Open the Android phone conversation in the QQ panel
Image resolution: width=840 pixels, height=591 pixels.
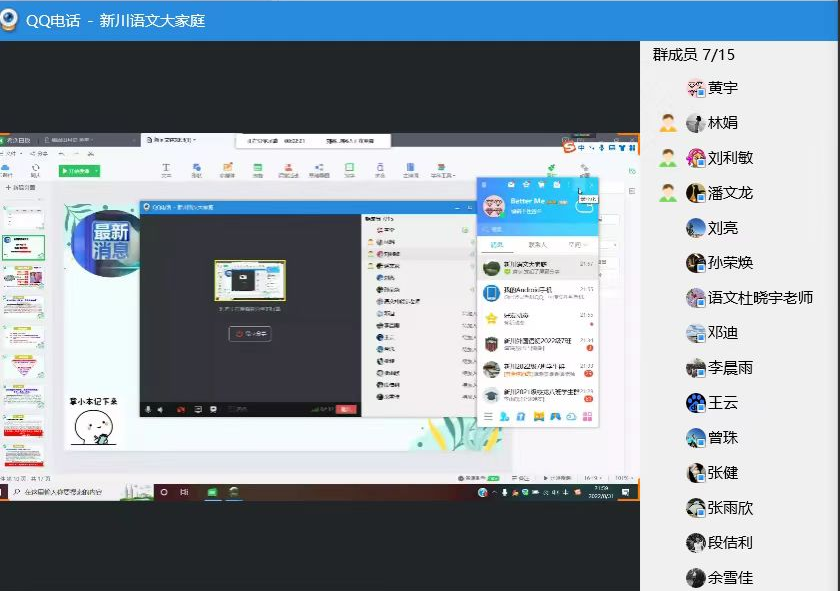(x=537, y=293)
